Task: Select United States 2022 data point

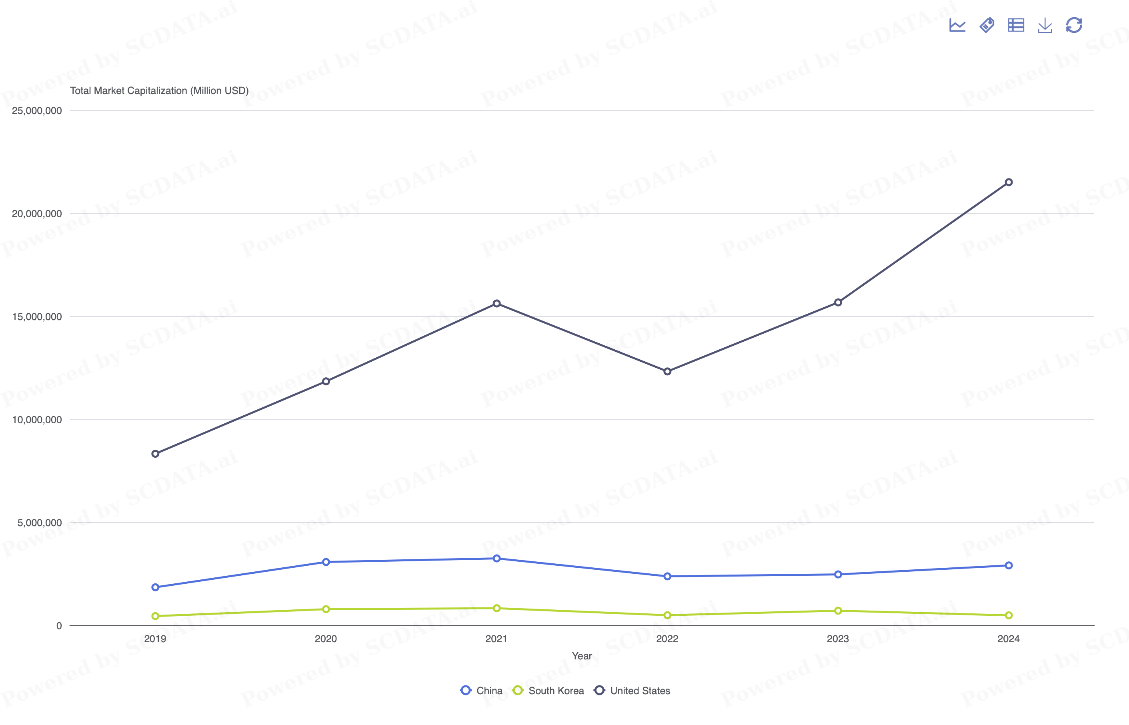Action: pos(668,371)
